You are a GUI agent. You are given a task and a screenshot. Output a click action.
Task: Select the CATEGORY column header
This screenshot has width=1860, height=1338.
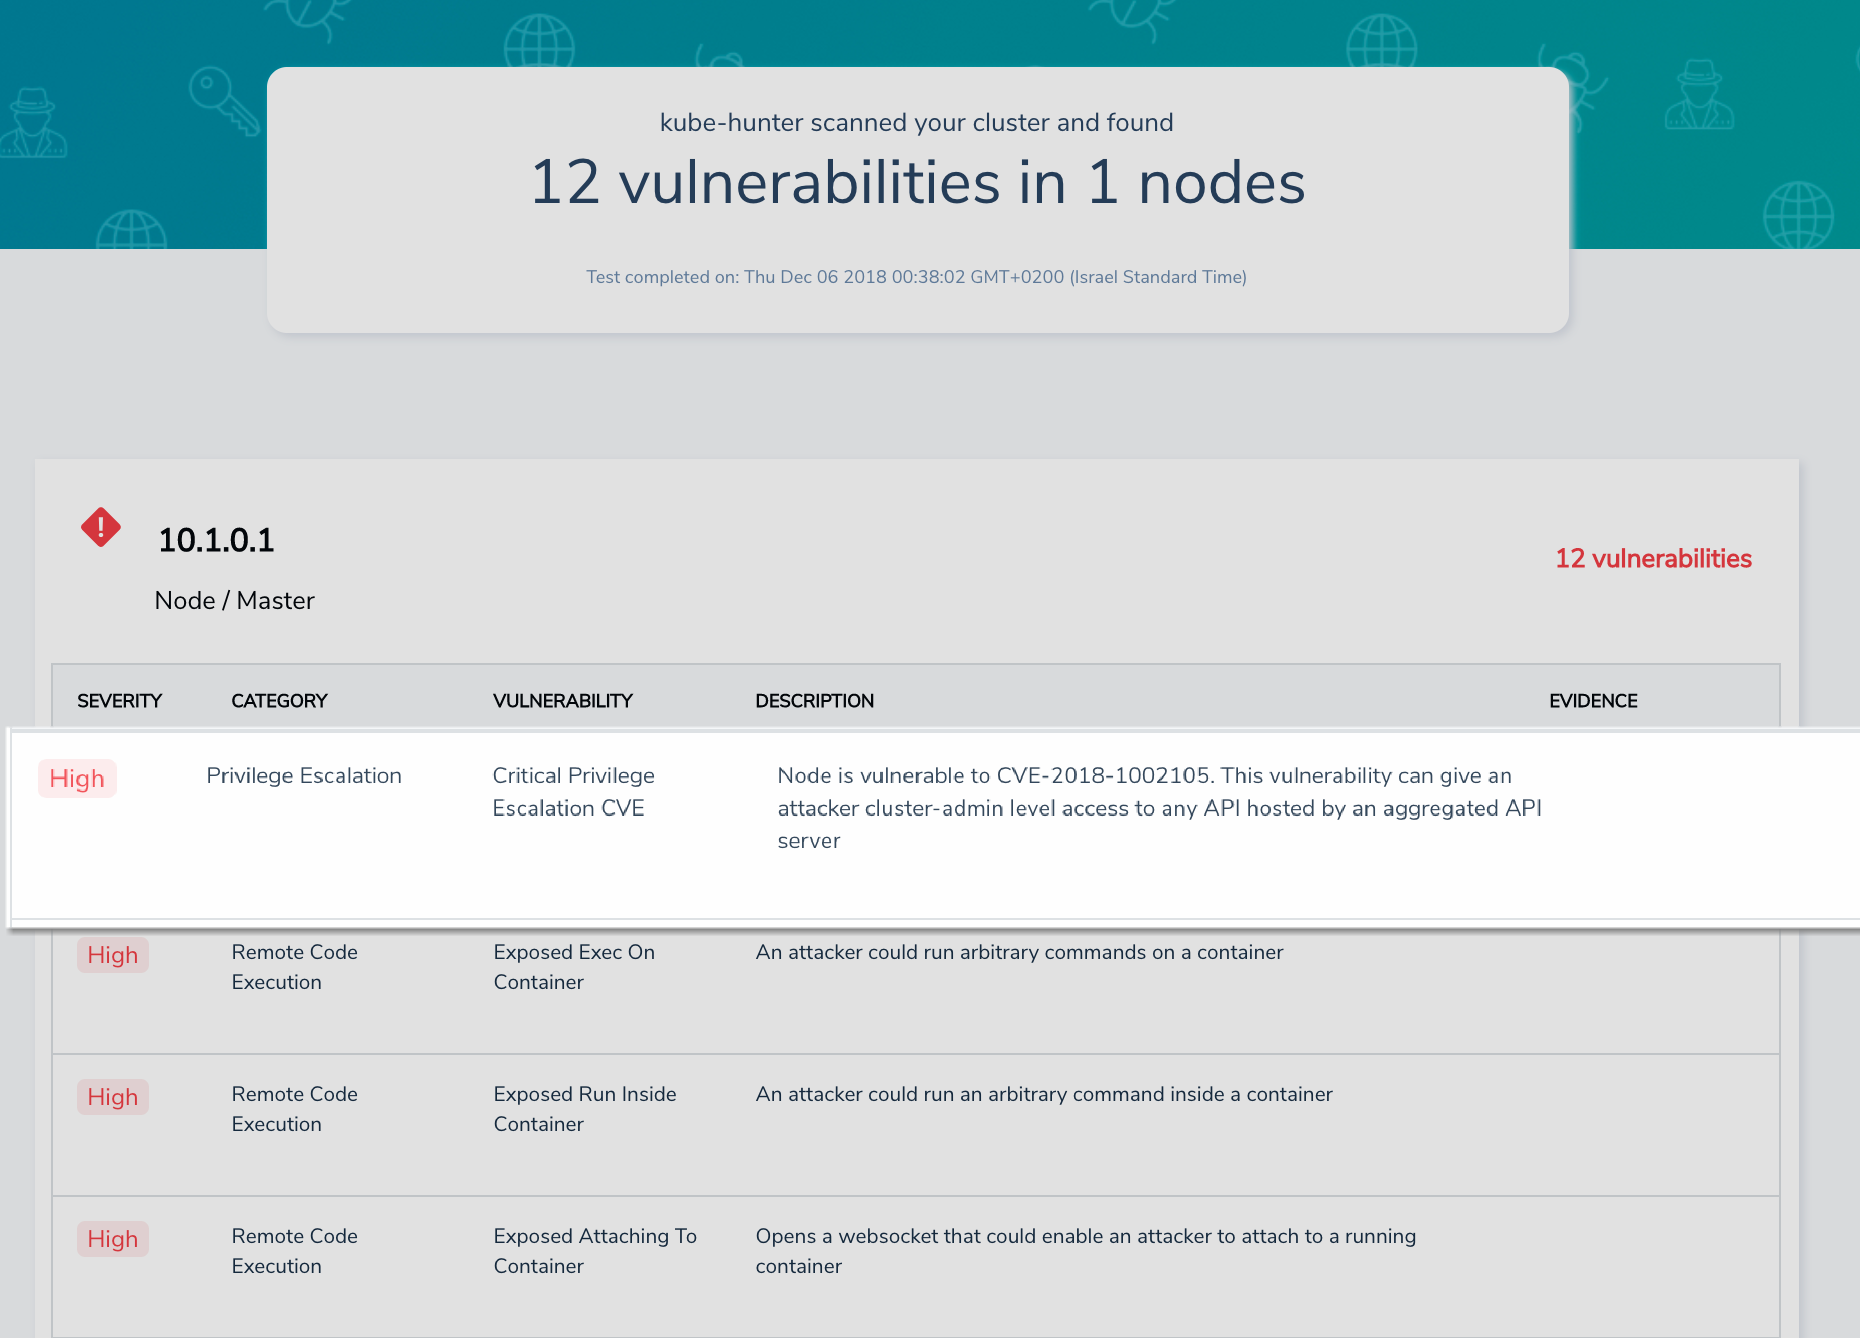pyautogui.click(x=279, y=701)
